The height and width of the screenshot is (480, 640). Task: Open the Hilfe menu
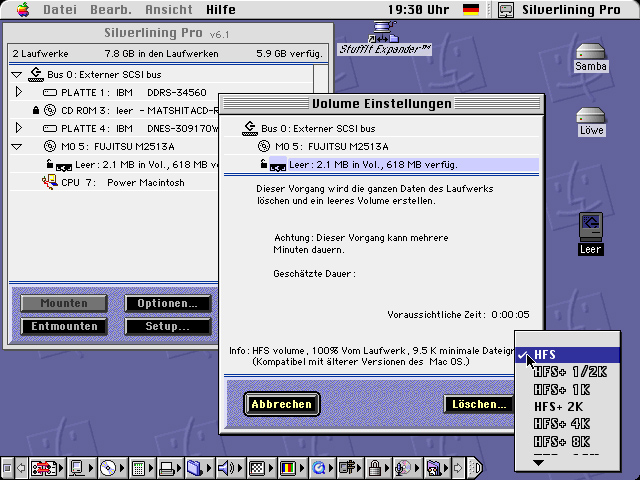pos(221,9)
